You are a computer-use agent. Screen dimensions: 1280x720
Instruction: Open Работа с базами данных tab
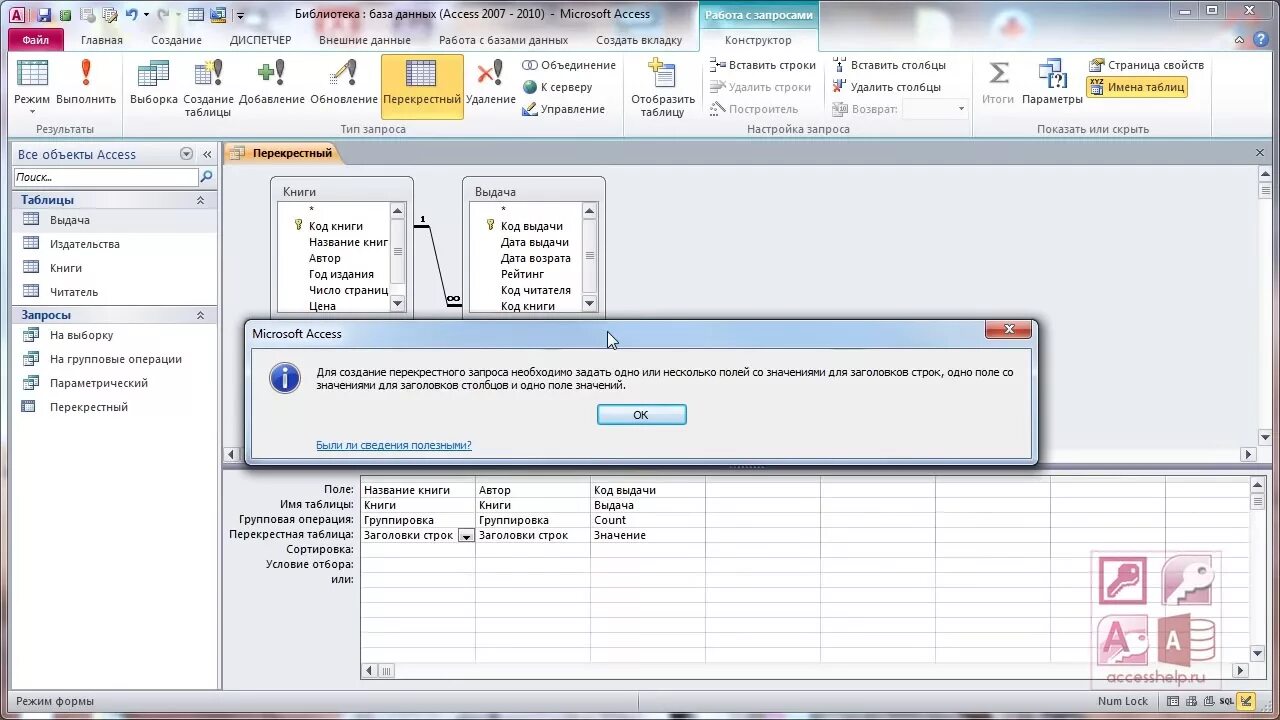click(503, 40)
